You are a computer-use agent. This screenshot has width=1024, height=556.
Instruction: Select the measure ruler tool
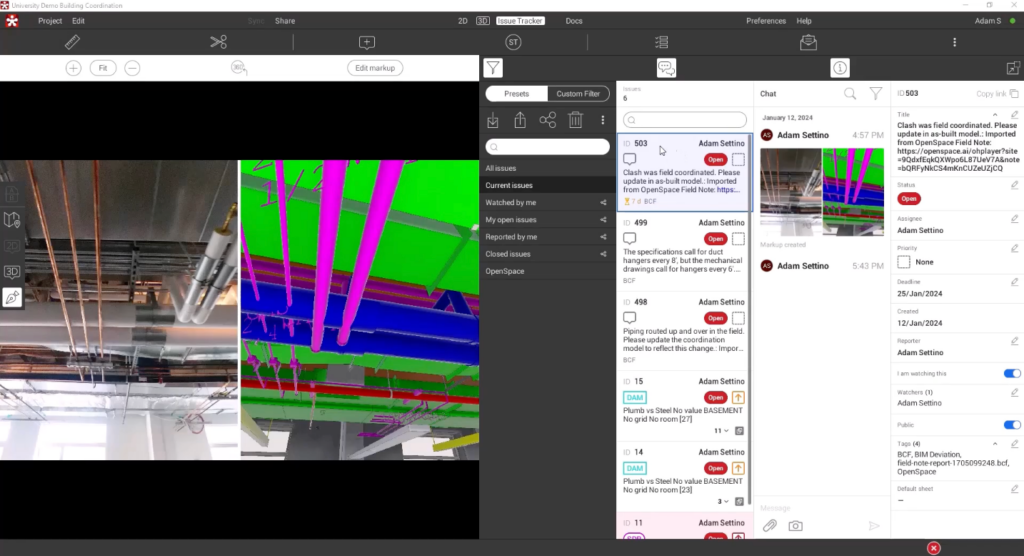(72, 42)
